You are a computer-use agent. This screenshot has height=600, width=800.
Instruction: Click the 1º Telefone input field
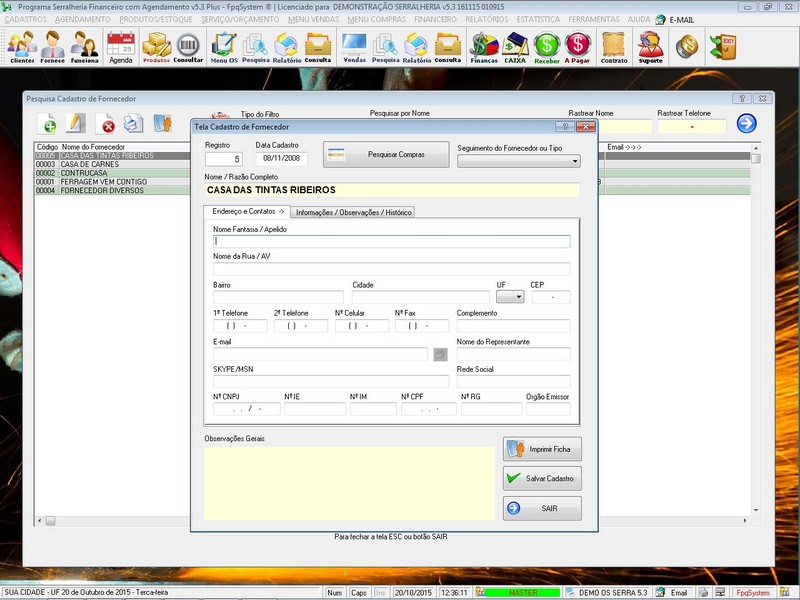(x=240, y=326)
